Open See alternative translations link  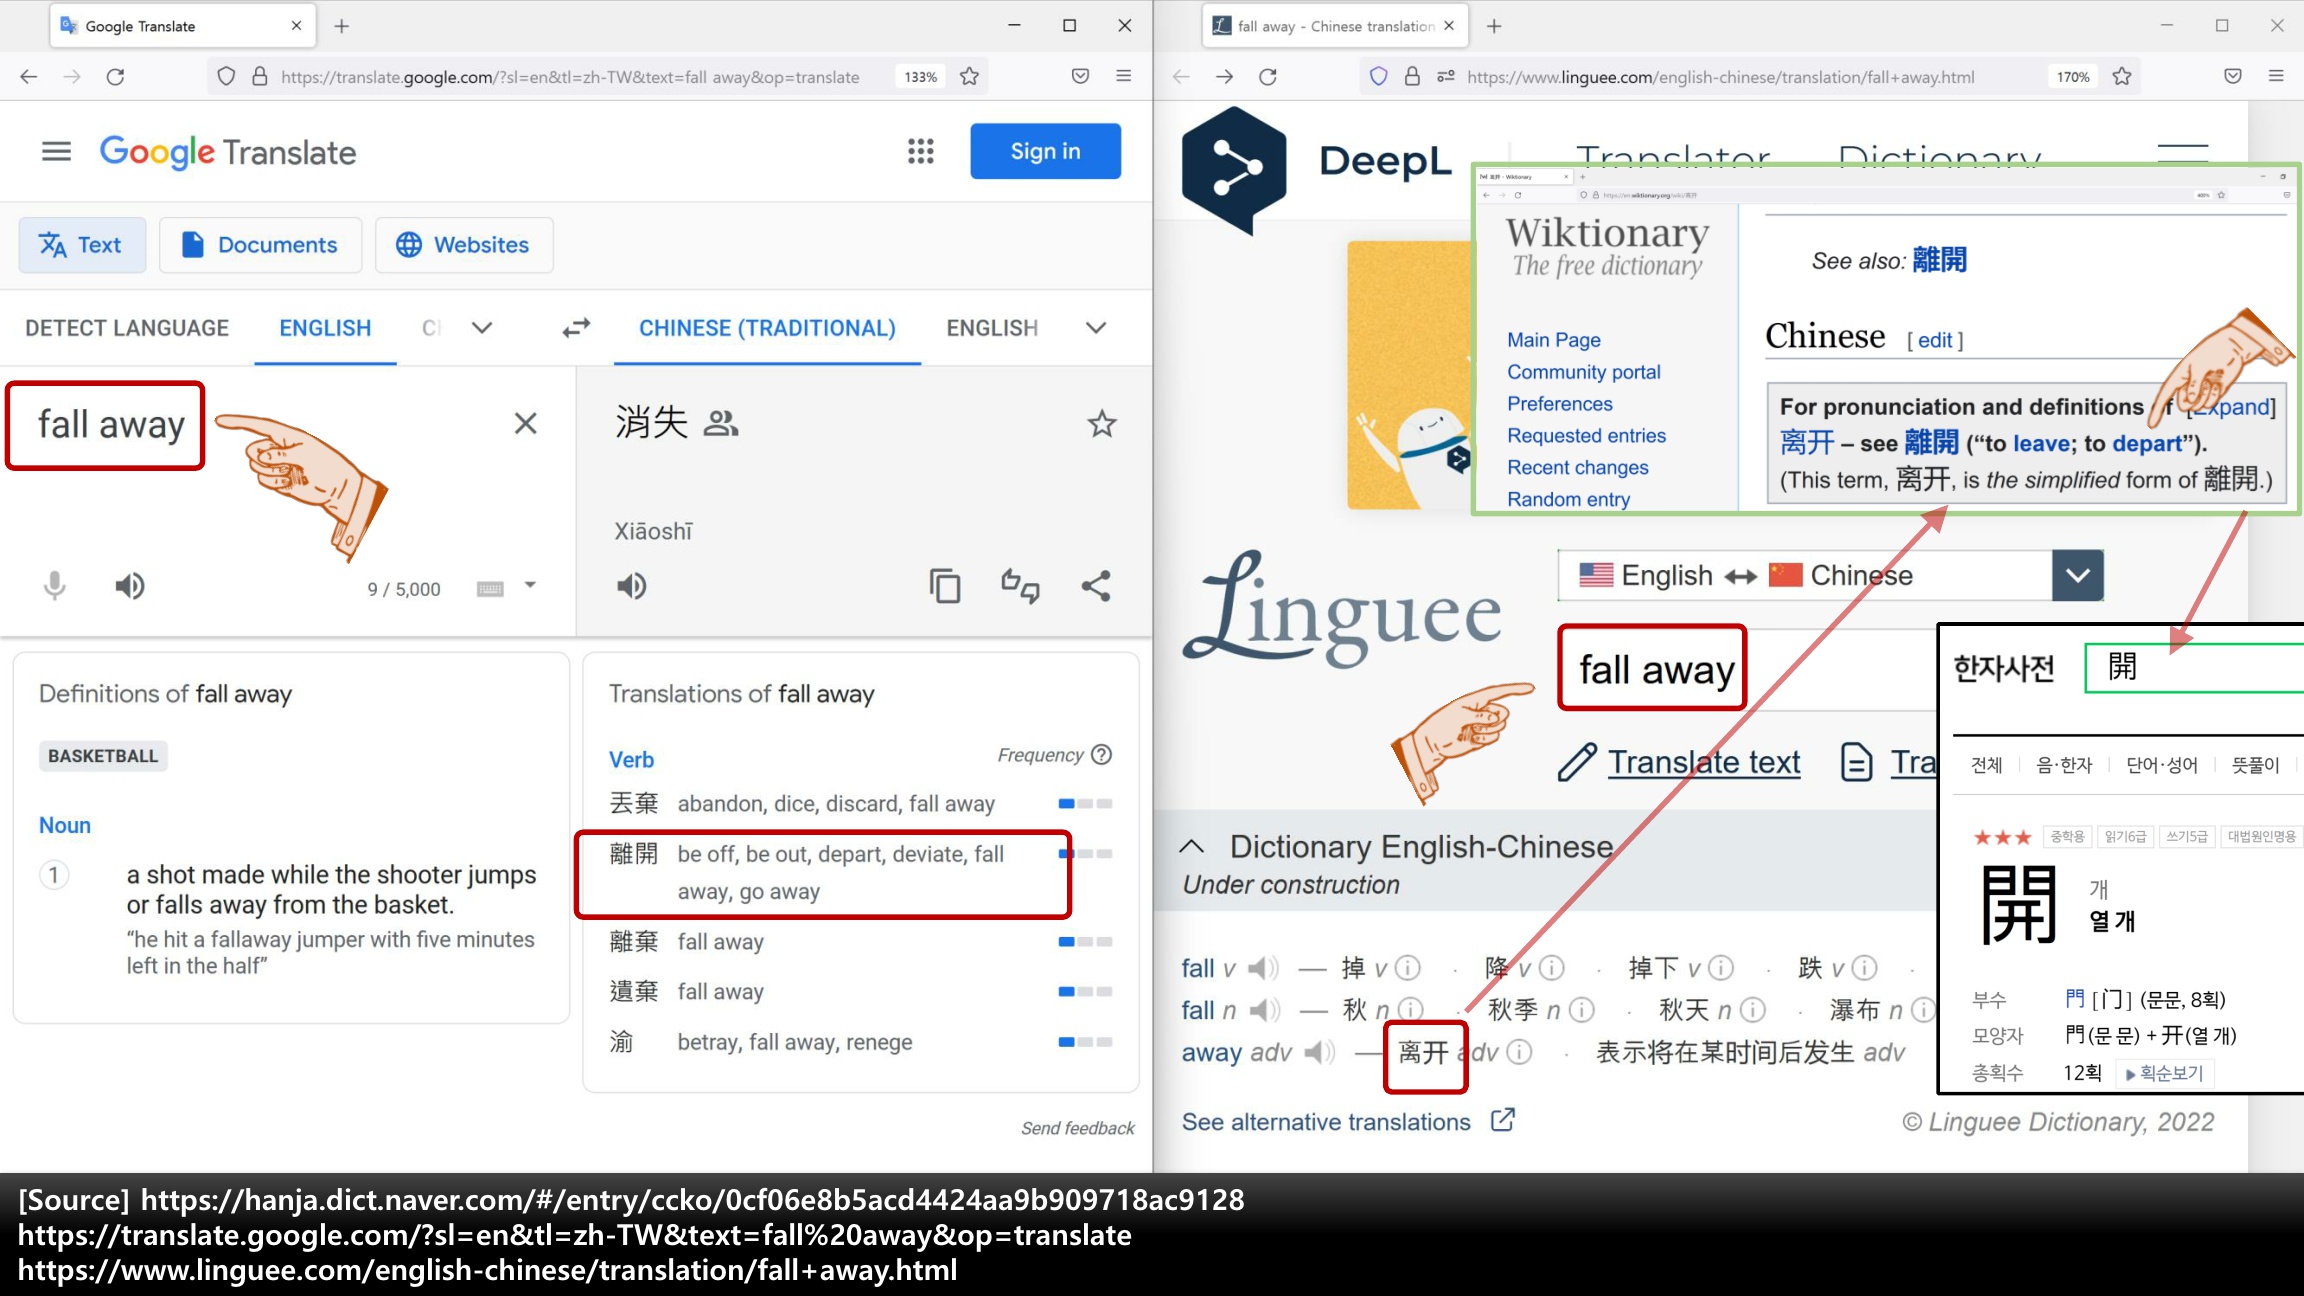point(1326,1122)
